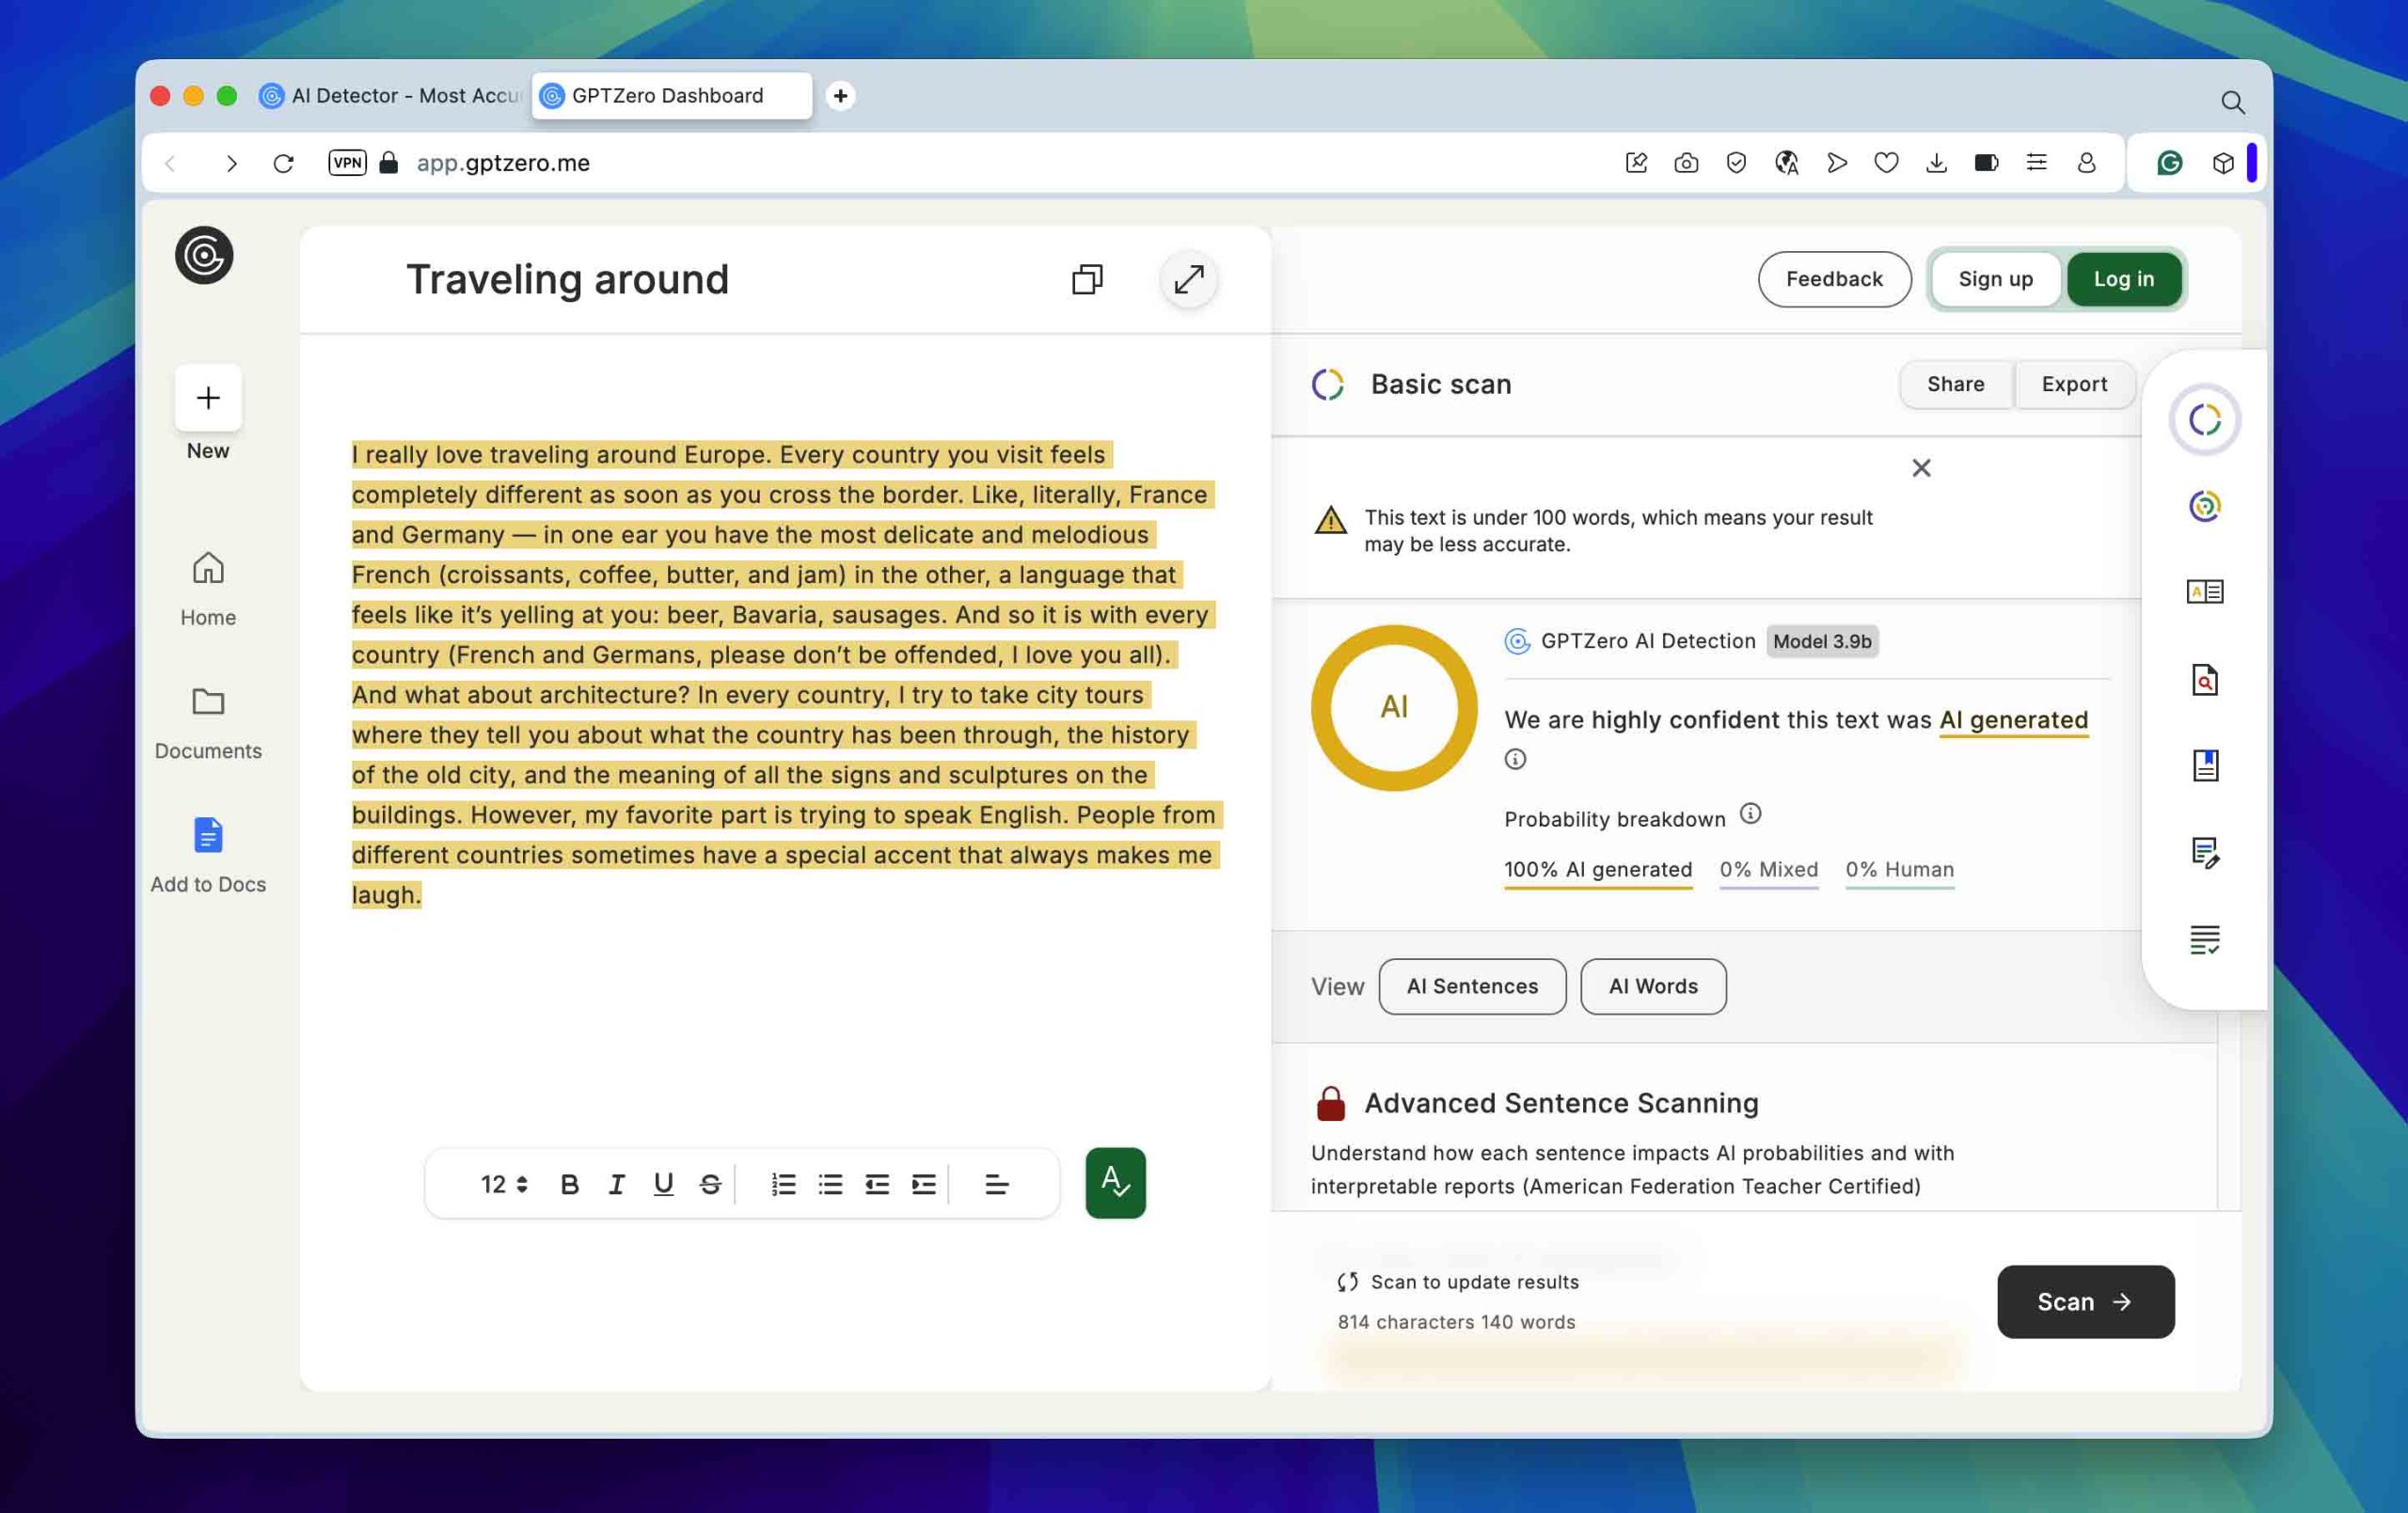The width and height of the screenshot is (2408, 1513).
Task: Change the font size 12 stepper
Action: [x=503, y=1184]
